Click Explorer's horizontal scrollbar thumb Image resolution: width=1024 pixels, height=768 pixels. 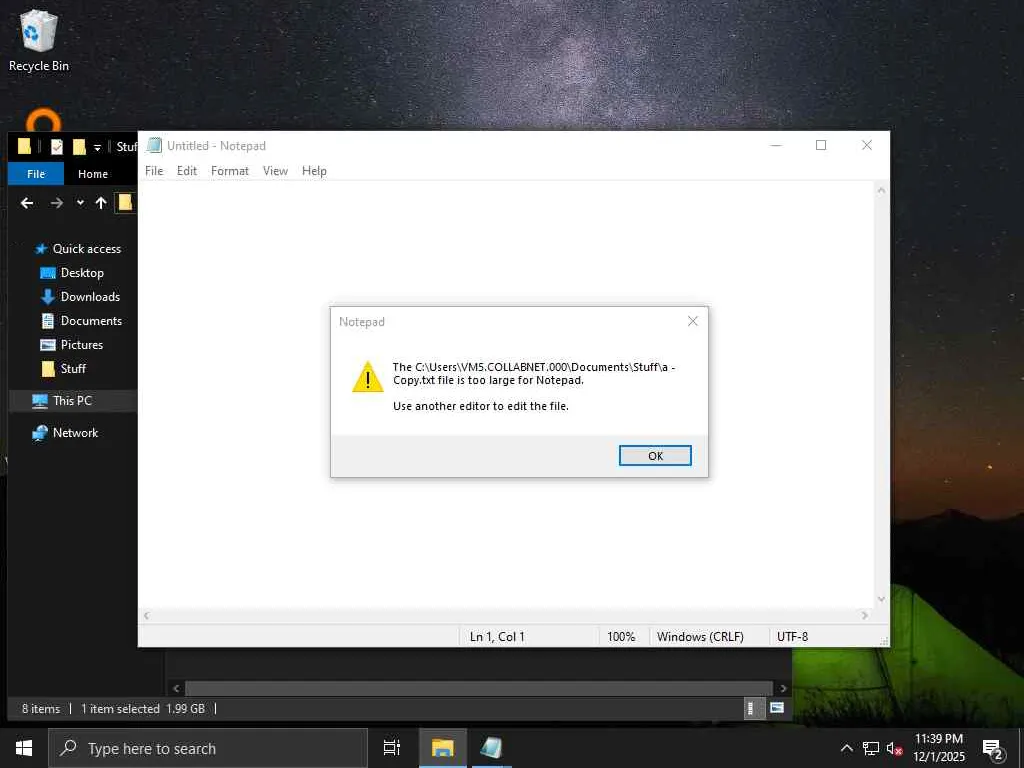[x=479, y=688]
